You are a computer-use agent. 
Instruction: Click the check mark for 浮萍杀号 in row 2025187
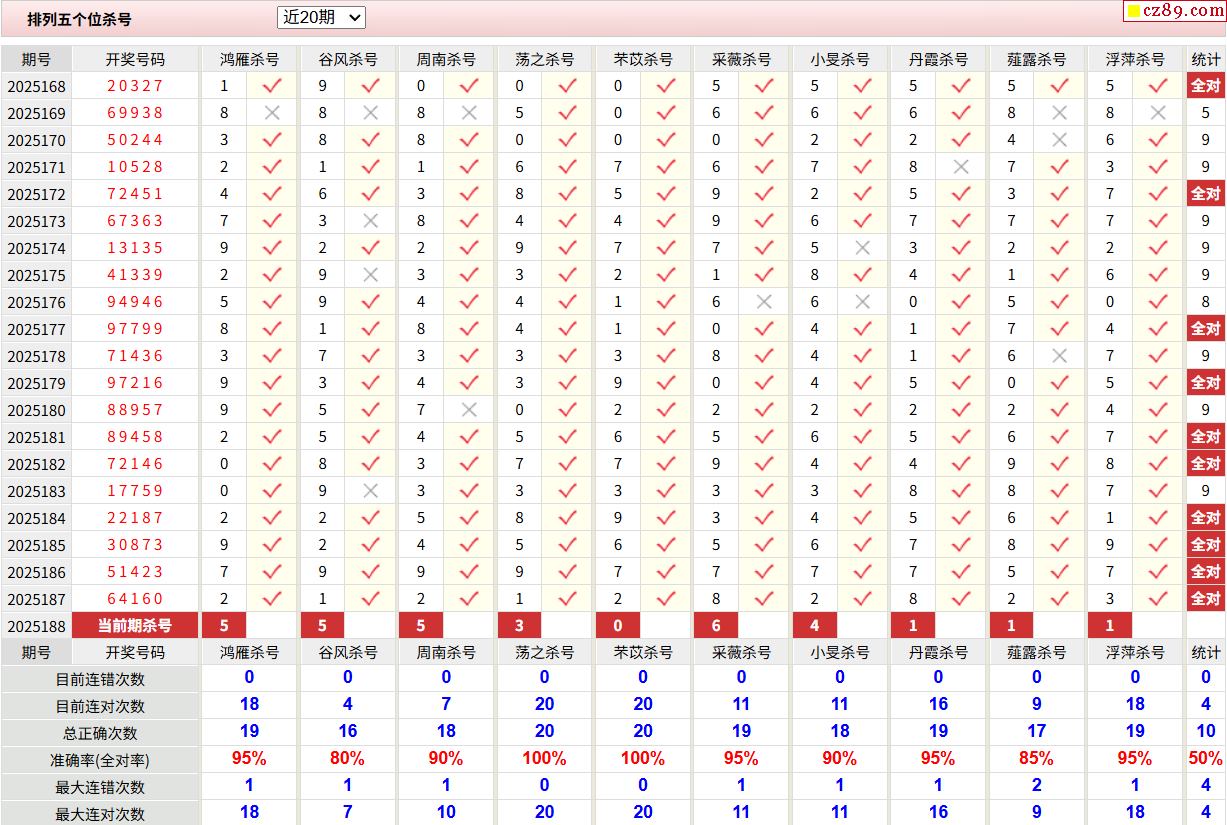(x=1158, y=599)
